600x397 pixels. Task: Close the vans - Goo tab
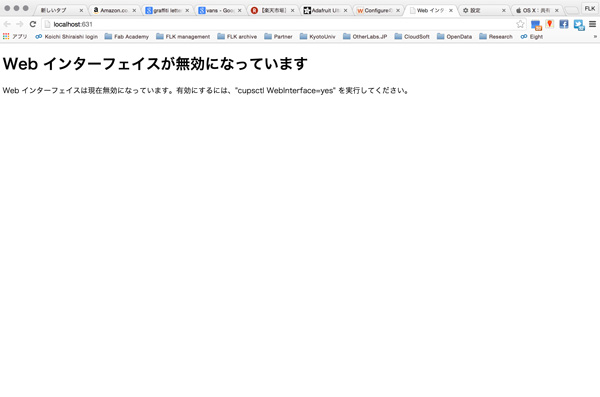pyautogui.click(x=240, y=10)
